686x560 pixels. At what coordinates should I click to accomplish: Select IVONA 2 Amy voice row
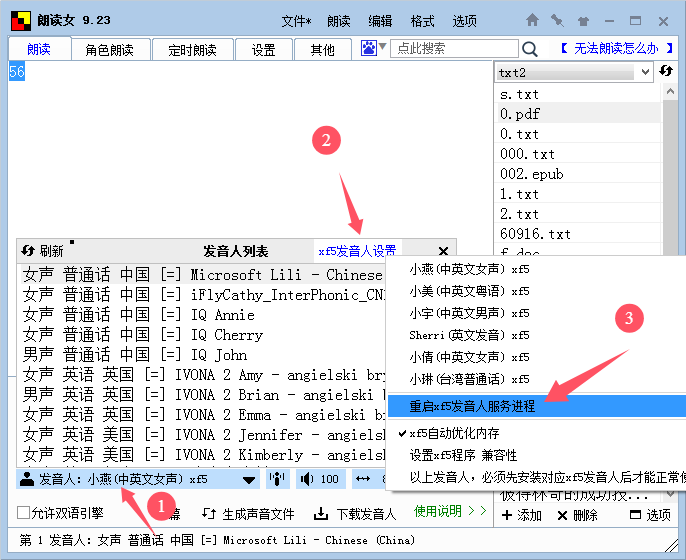click(203, 374)
